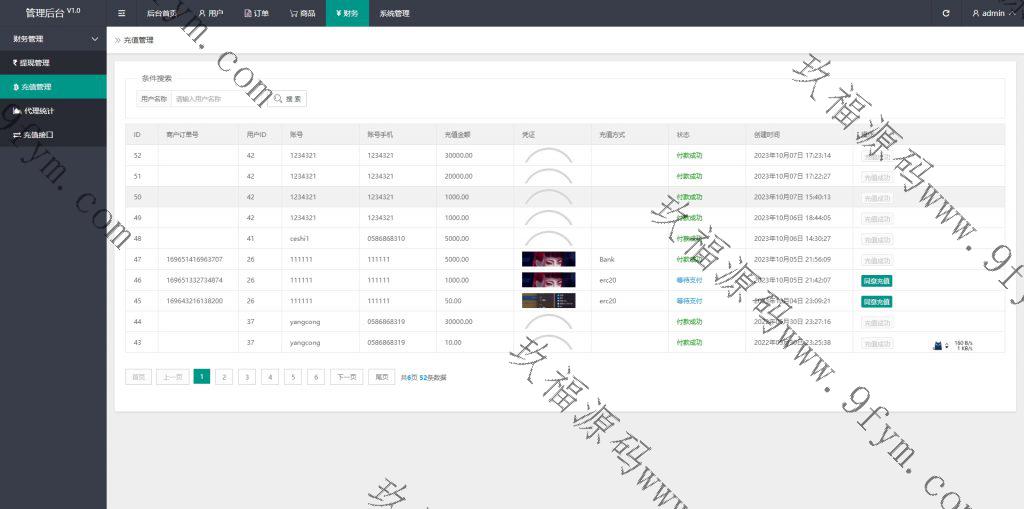The height and width of the screenshot is (509, 1024).
Task: Click the network speed monitor widget icon
Action: pyautogui.click(x=939, y=345)
